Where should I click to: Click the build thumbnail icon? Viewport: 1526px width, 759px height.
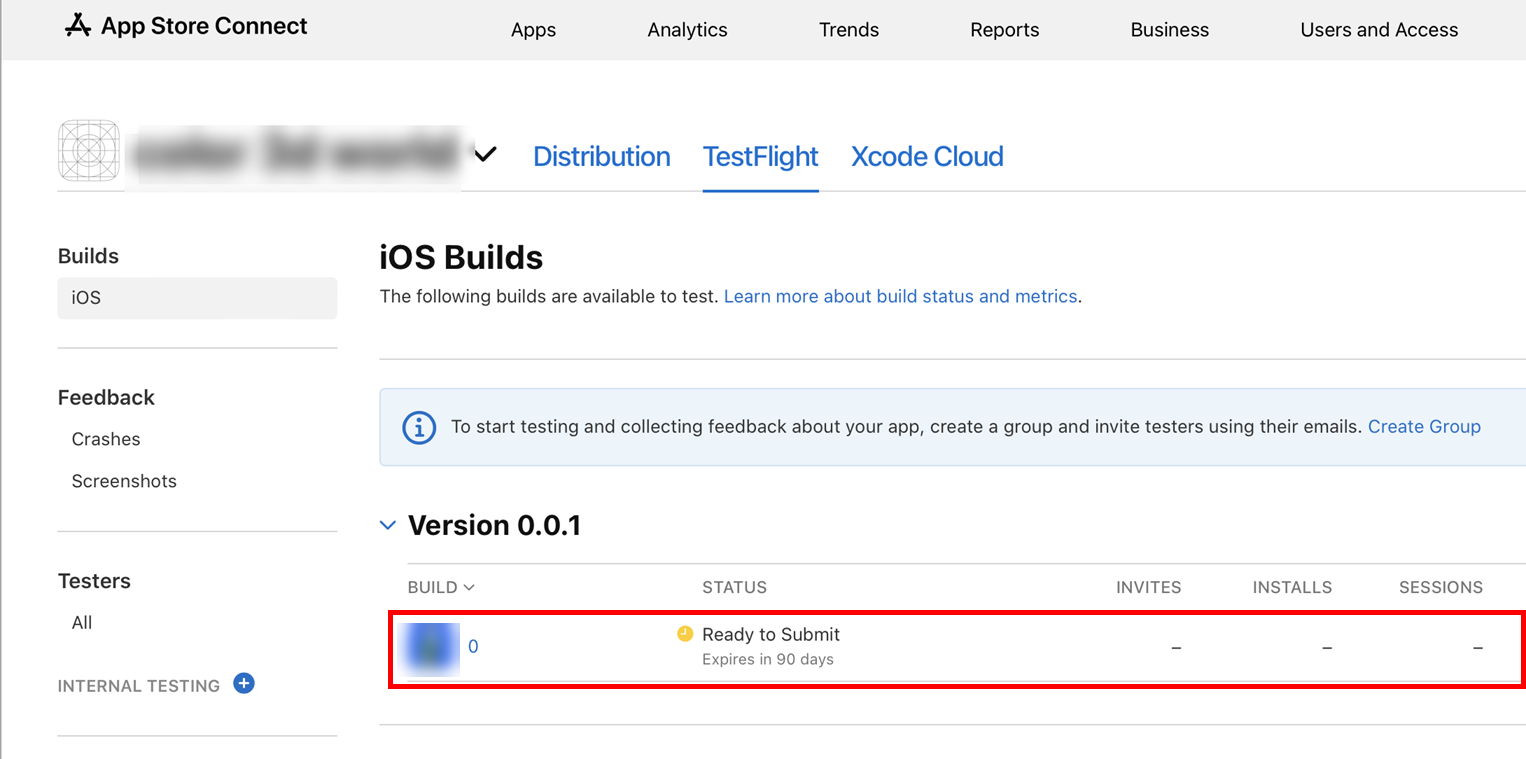pos(430,648)
